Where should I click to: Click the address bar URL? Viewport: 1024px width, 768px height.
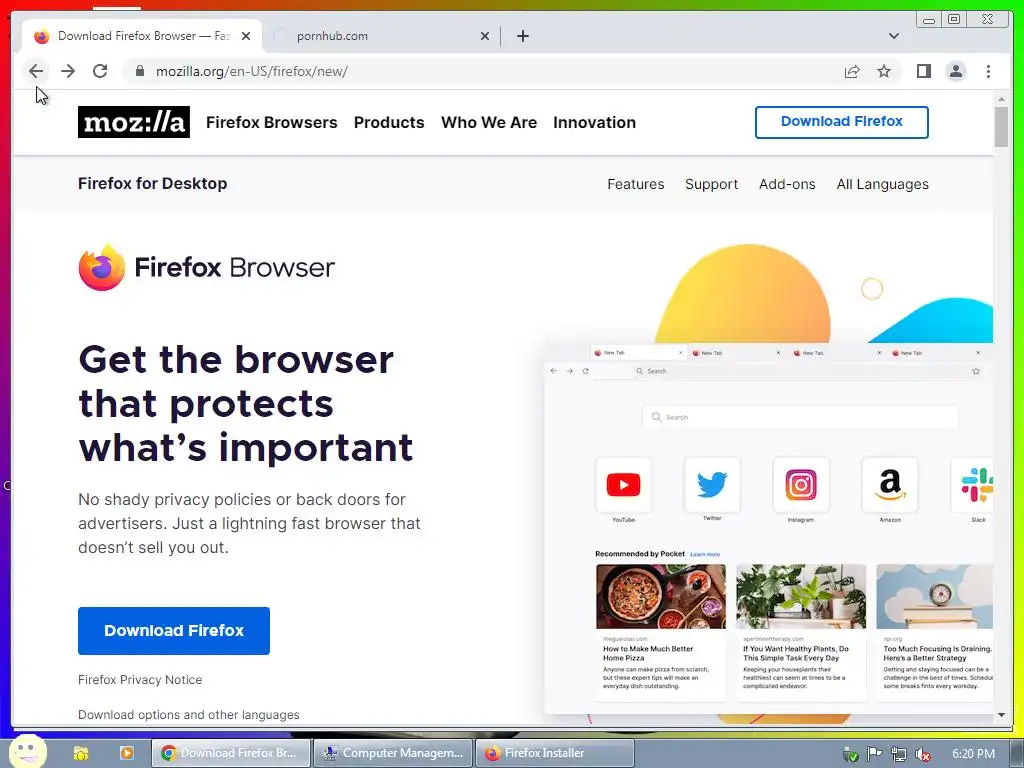click(x=251, y=71)
